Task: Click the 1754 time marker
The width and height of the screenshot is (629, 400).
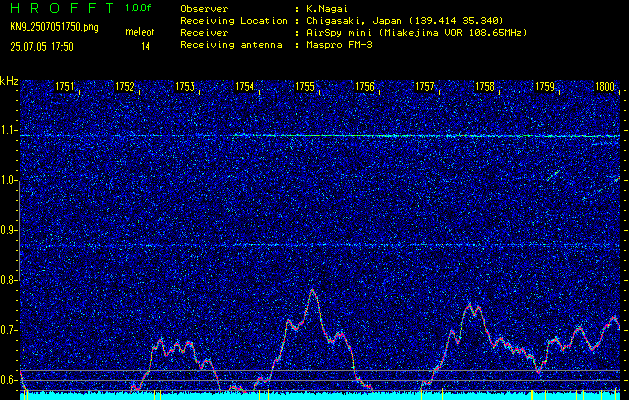Action: point(245,86)
